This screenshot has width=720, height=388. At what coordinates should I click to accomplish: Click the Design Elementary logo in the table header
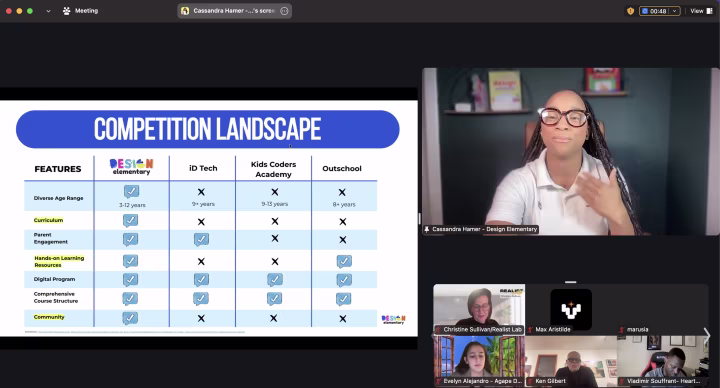131,167
